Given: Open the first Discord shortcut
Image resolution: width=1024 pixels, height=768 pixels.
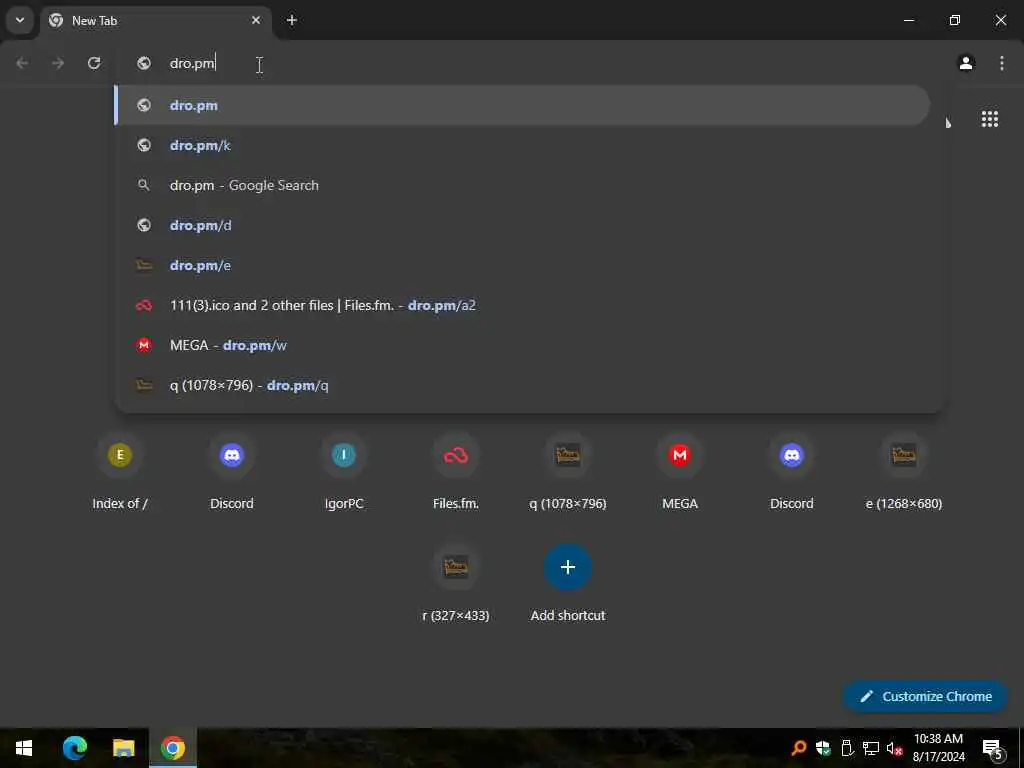Looking at the screenshot, I should pyautogui.click(x=232, y=474).
